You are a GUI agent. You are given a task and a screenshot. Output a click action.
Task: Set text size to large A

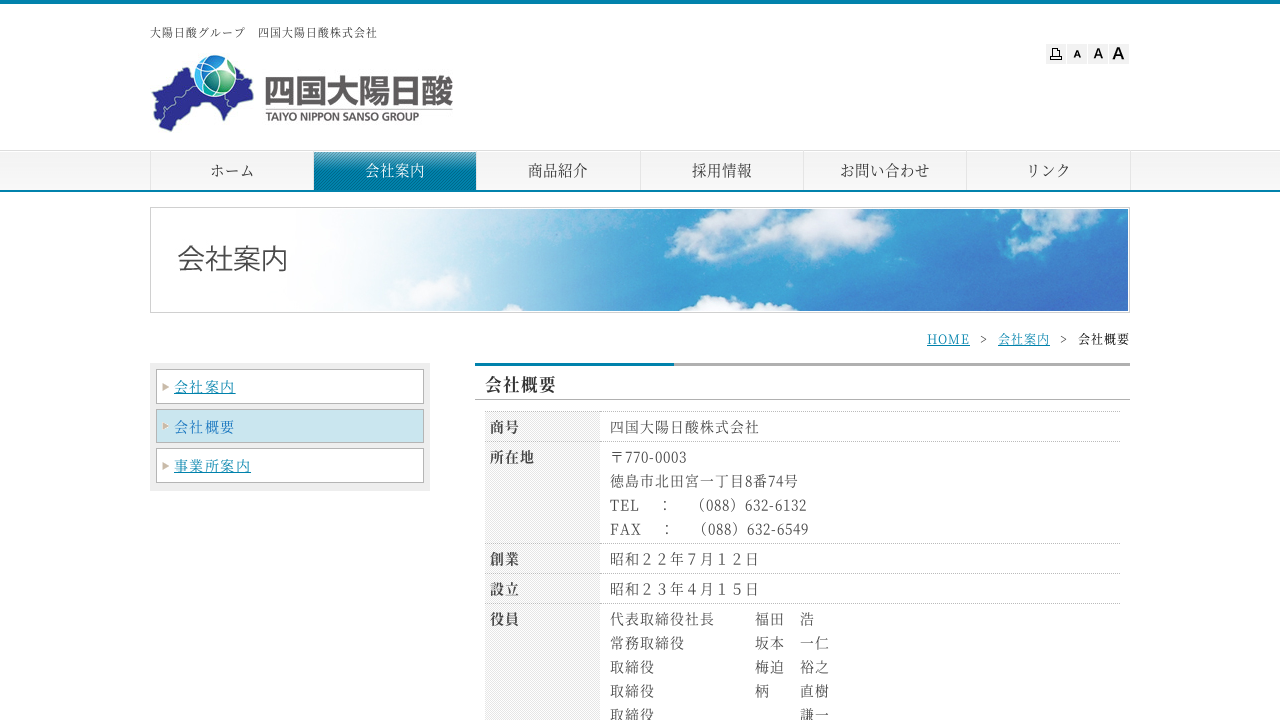(x=1119, y=54)
